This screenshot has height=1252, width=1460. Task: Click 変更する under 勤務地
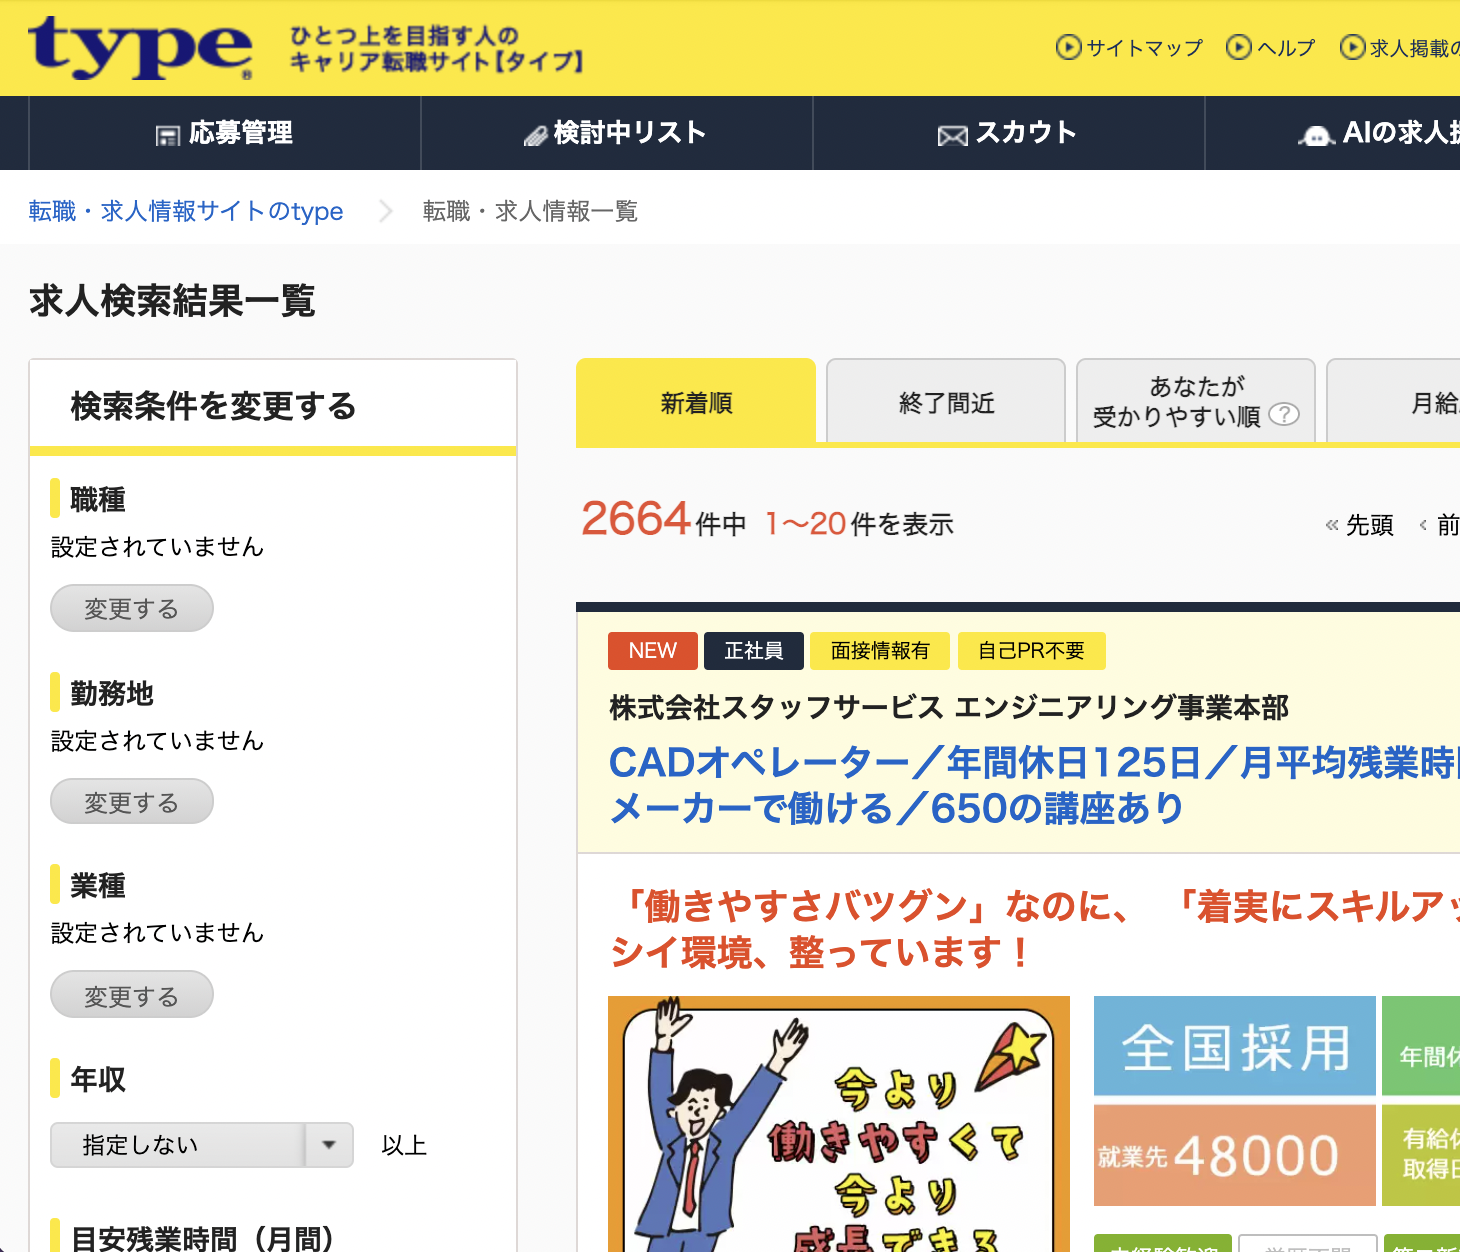pos(132,802)
